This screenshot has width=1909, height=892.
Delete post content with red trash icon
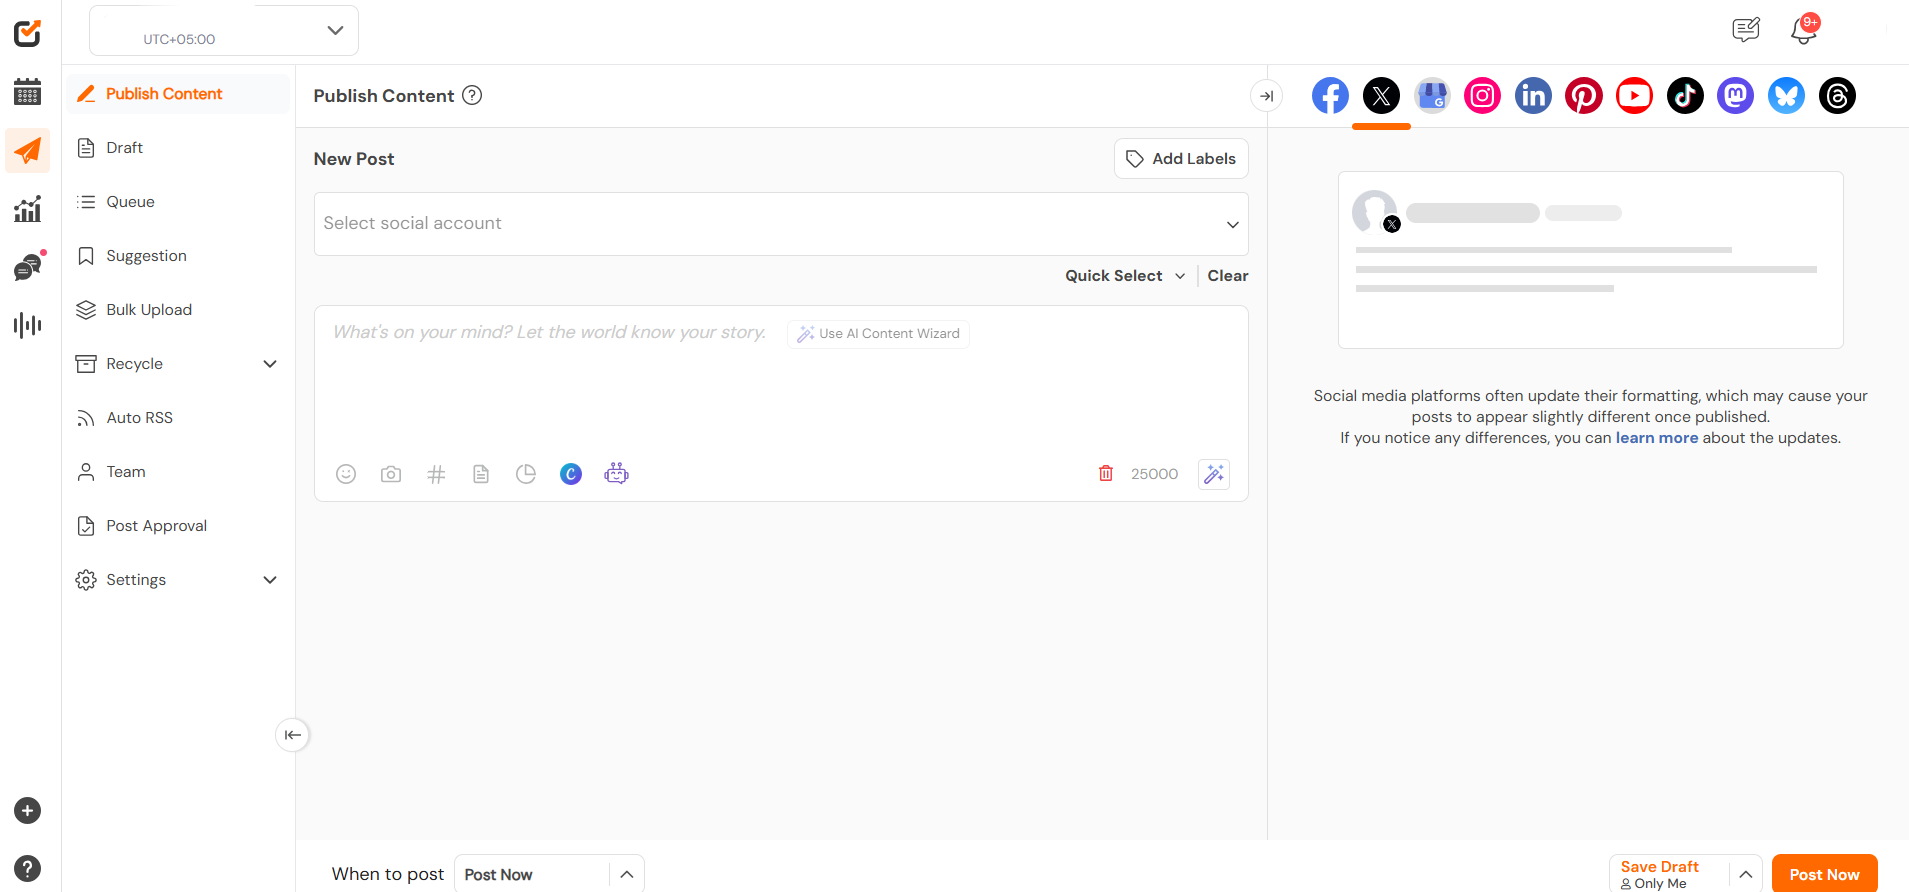coord(1106,473)
